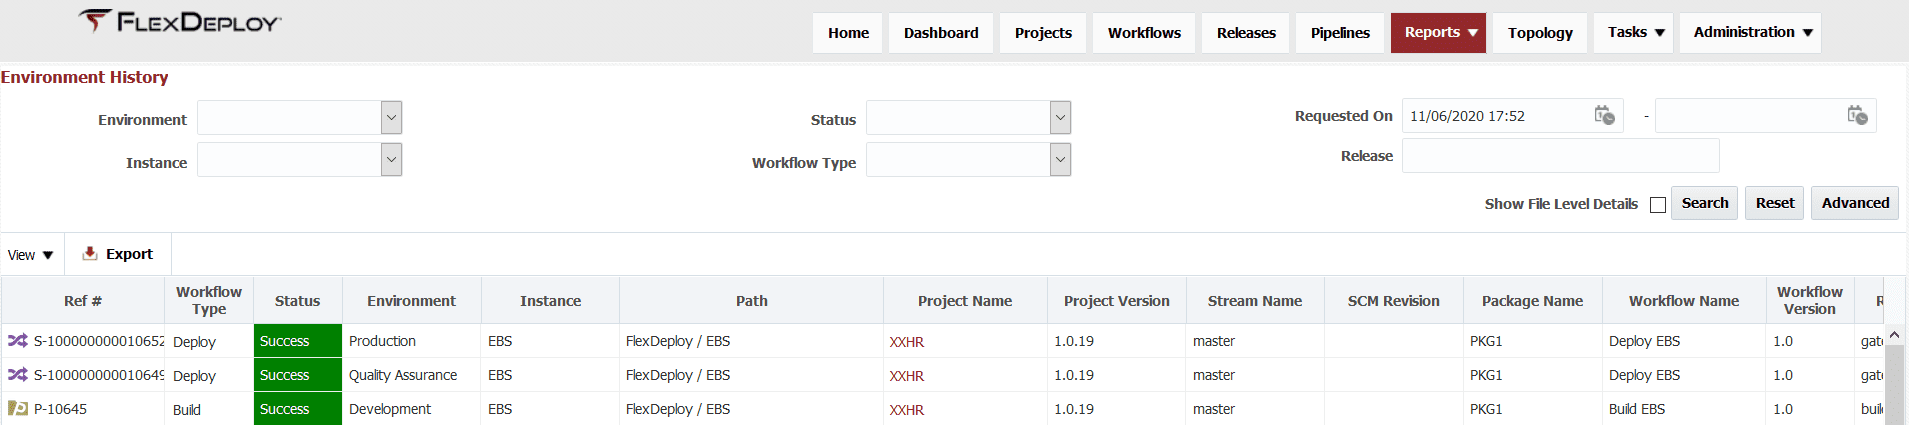Open the Reports menu
The height and width of the screenshot is (425, 1909).
pos(1438,33)
